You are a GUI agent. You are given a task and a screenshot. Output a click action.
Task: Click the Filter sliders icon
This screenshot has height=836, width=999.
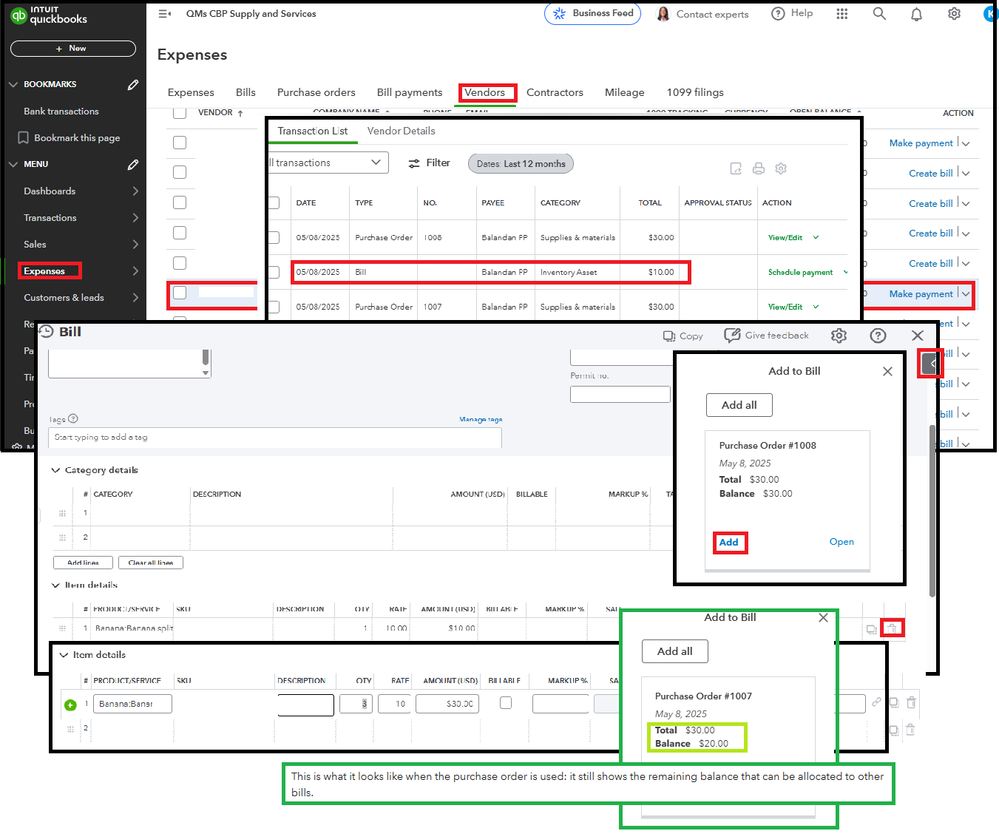pyautogui.click(x=414, y=163)
